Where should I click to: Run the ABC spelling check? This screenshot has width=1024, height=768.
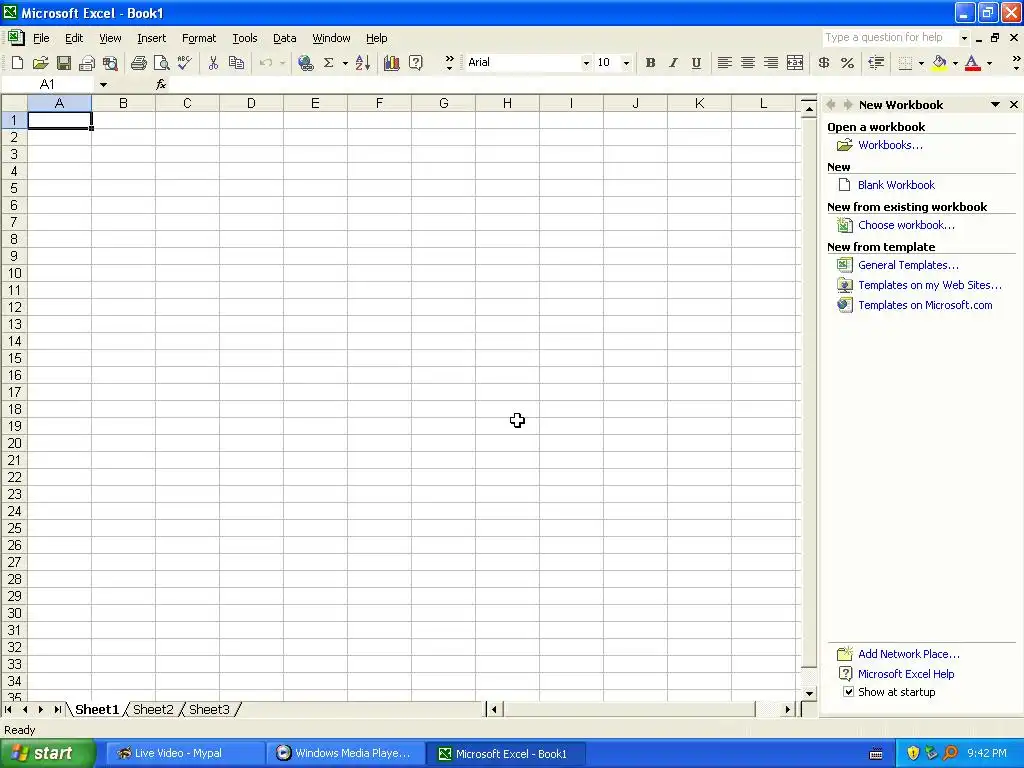(184, 63)
